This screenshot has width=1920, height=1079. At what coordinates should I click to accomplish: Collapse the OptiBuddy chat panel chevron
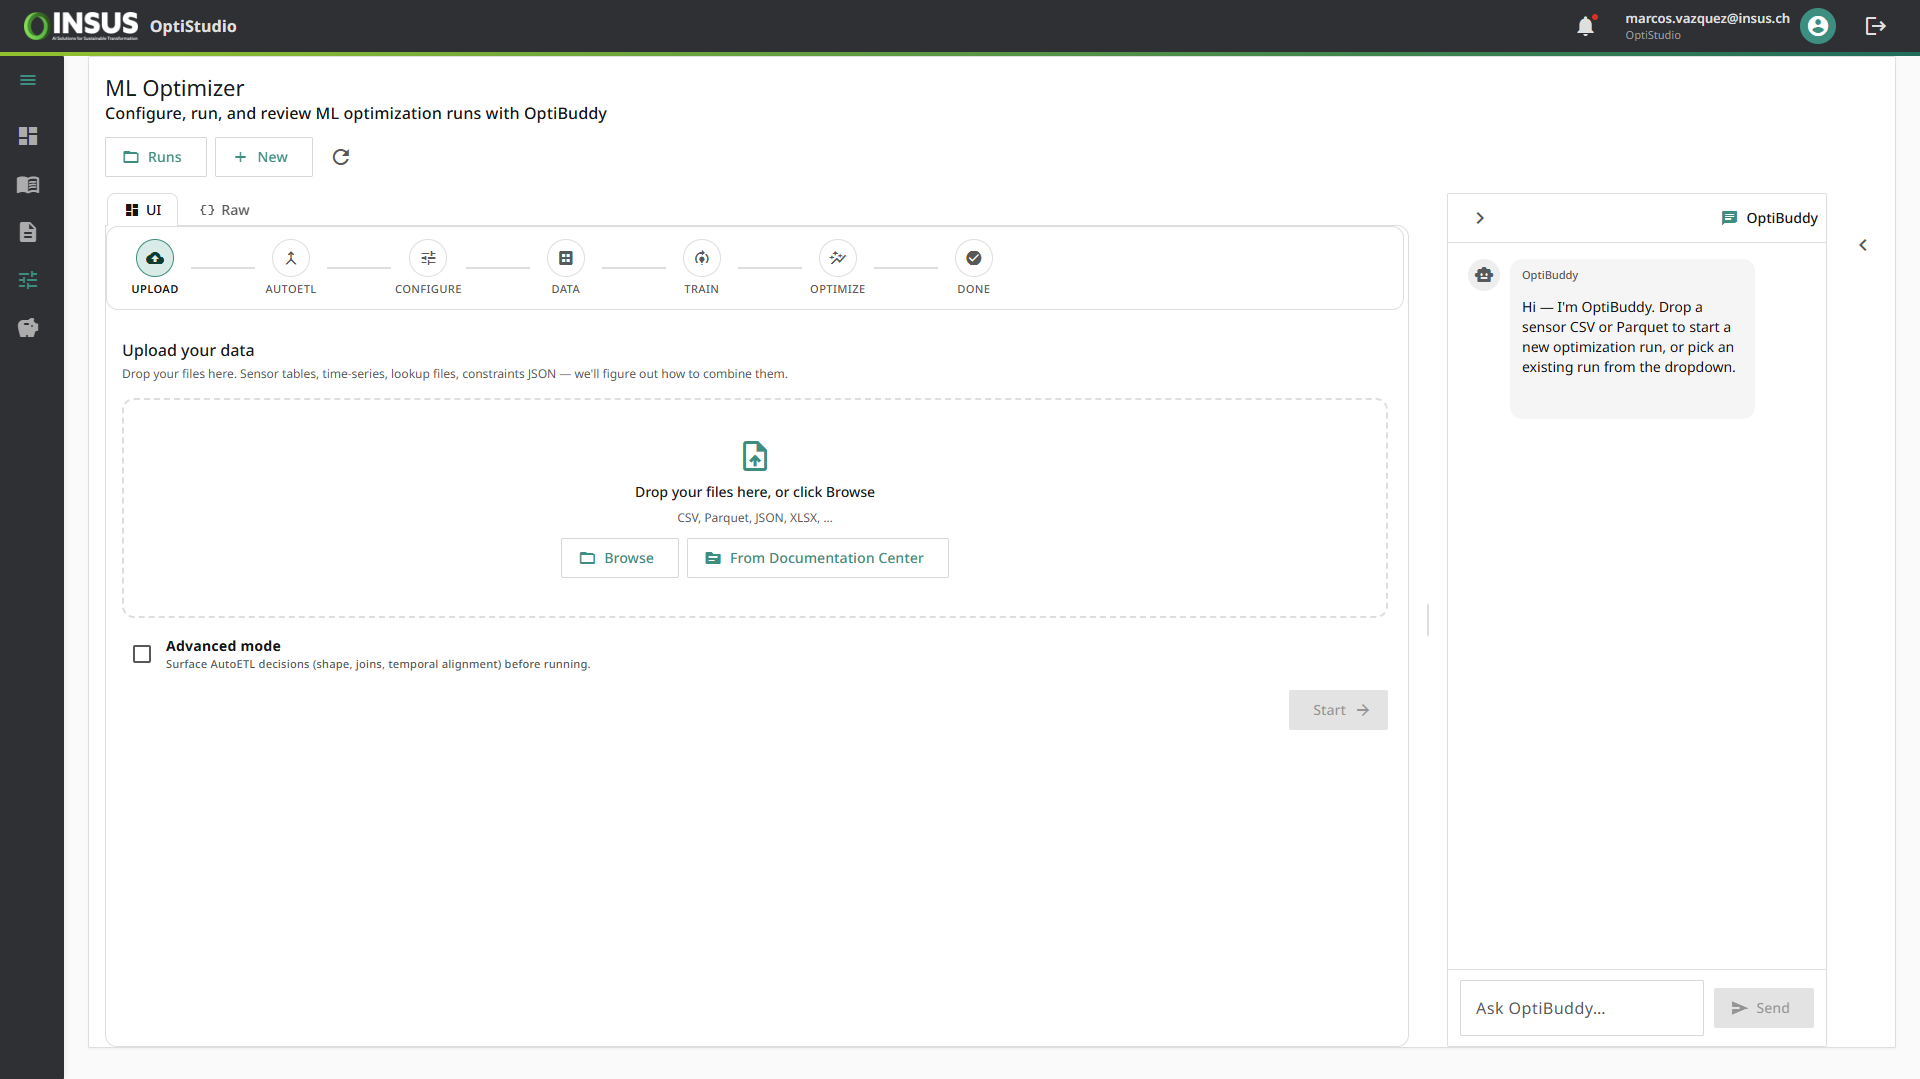point(1480,218)
